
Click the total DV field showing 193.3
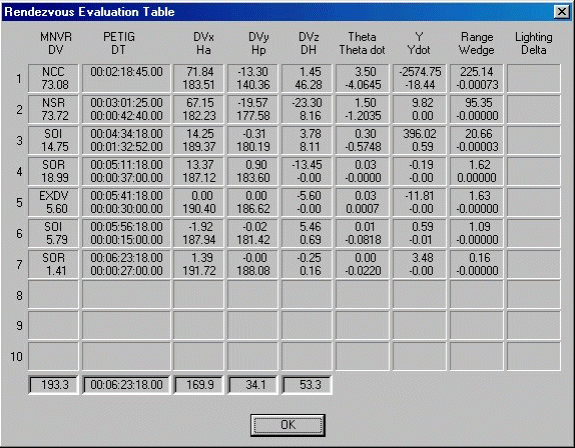point(54,385)
